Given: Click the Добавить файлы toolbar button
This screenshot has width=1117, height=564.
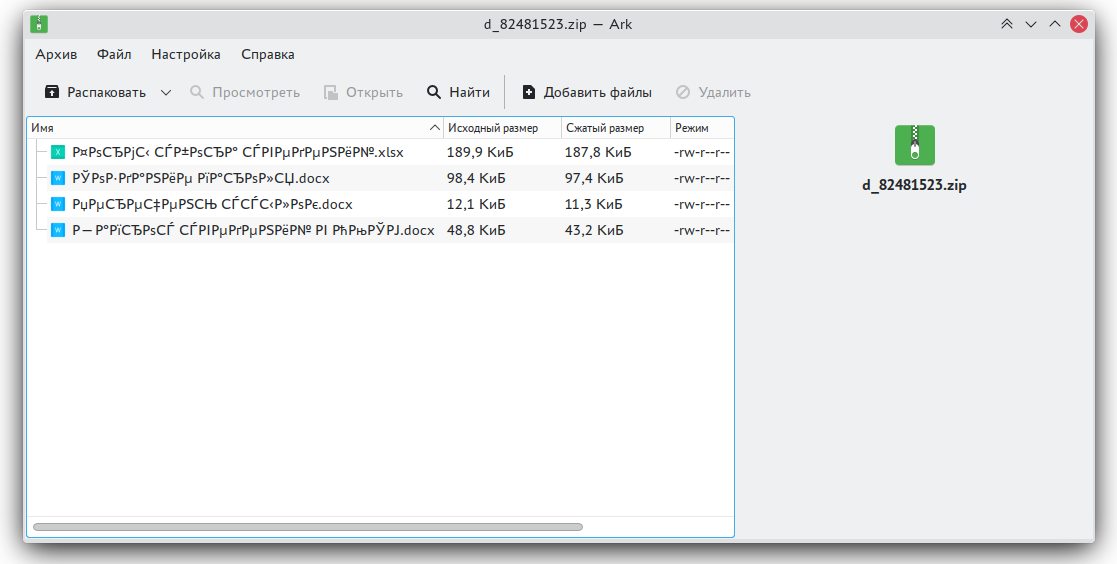Looking at the screenshot, I should click(587, 92).
